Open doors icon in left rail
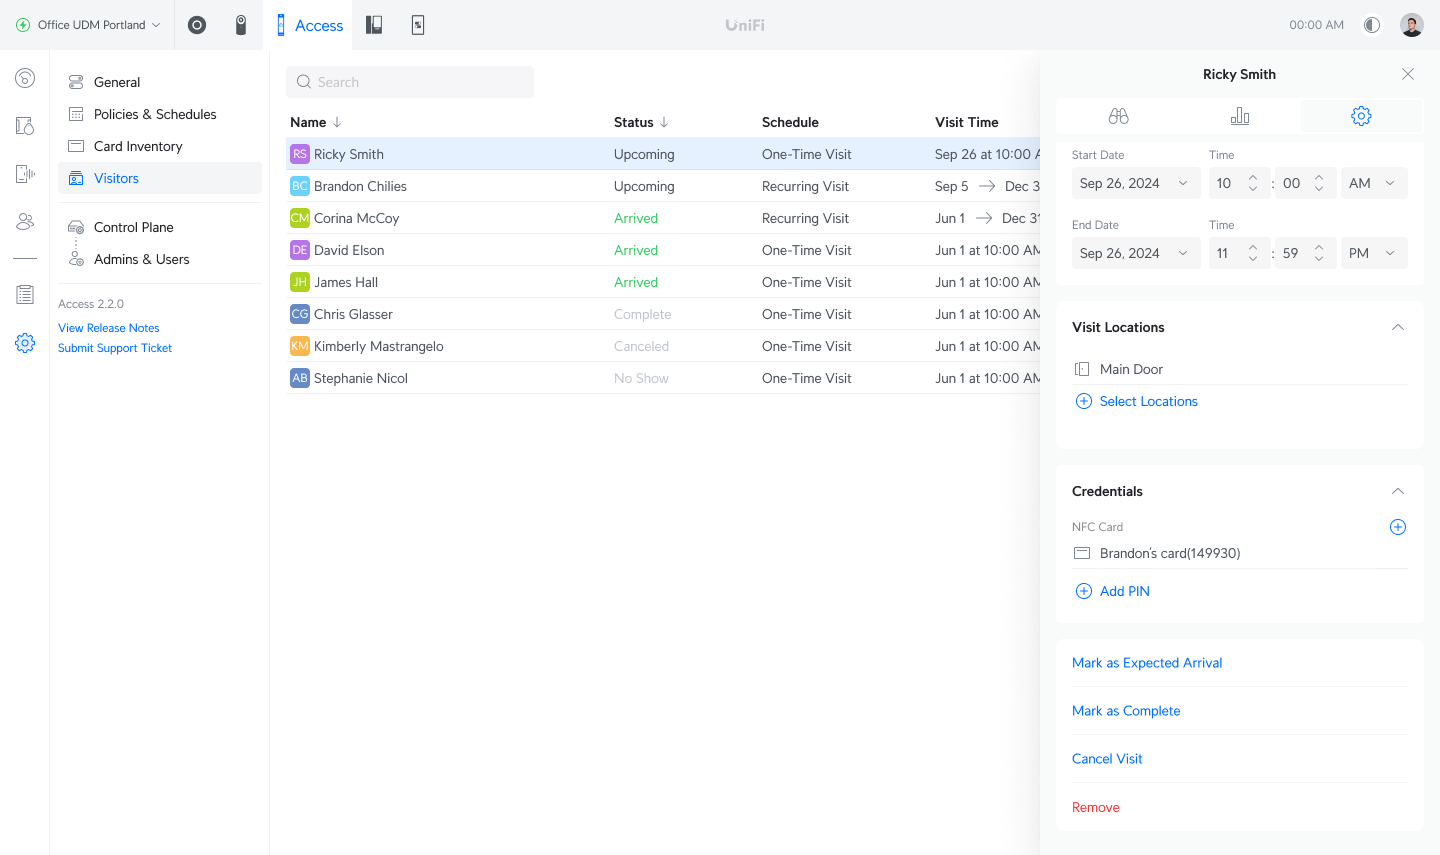The width and height of the screenshot is (1440, 855). (25, 126)
